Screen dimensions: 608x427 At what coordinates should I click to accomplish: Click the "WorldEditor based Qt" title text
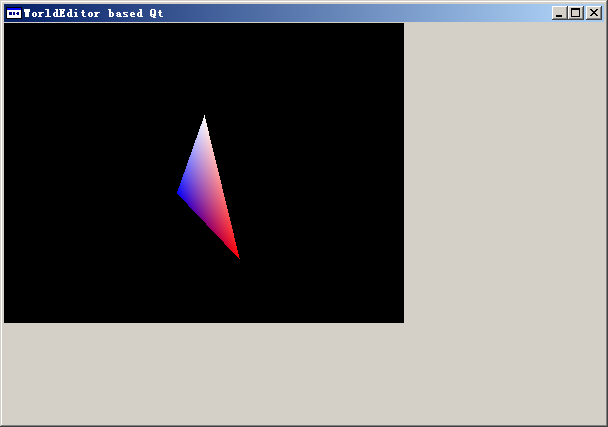coord(93,14)
